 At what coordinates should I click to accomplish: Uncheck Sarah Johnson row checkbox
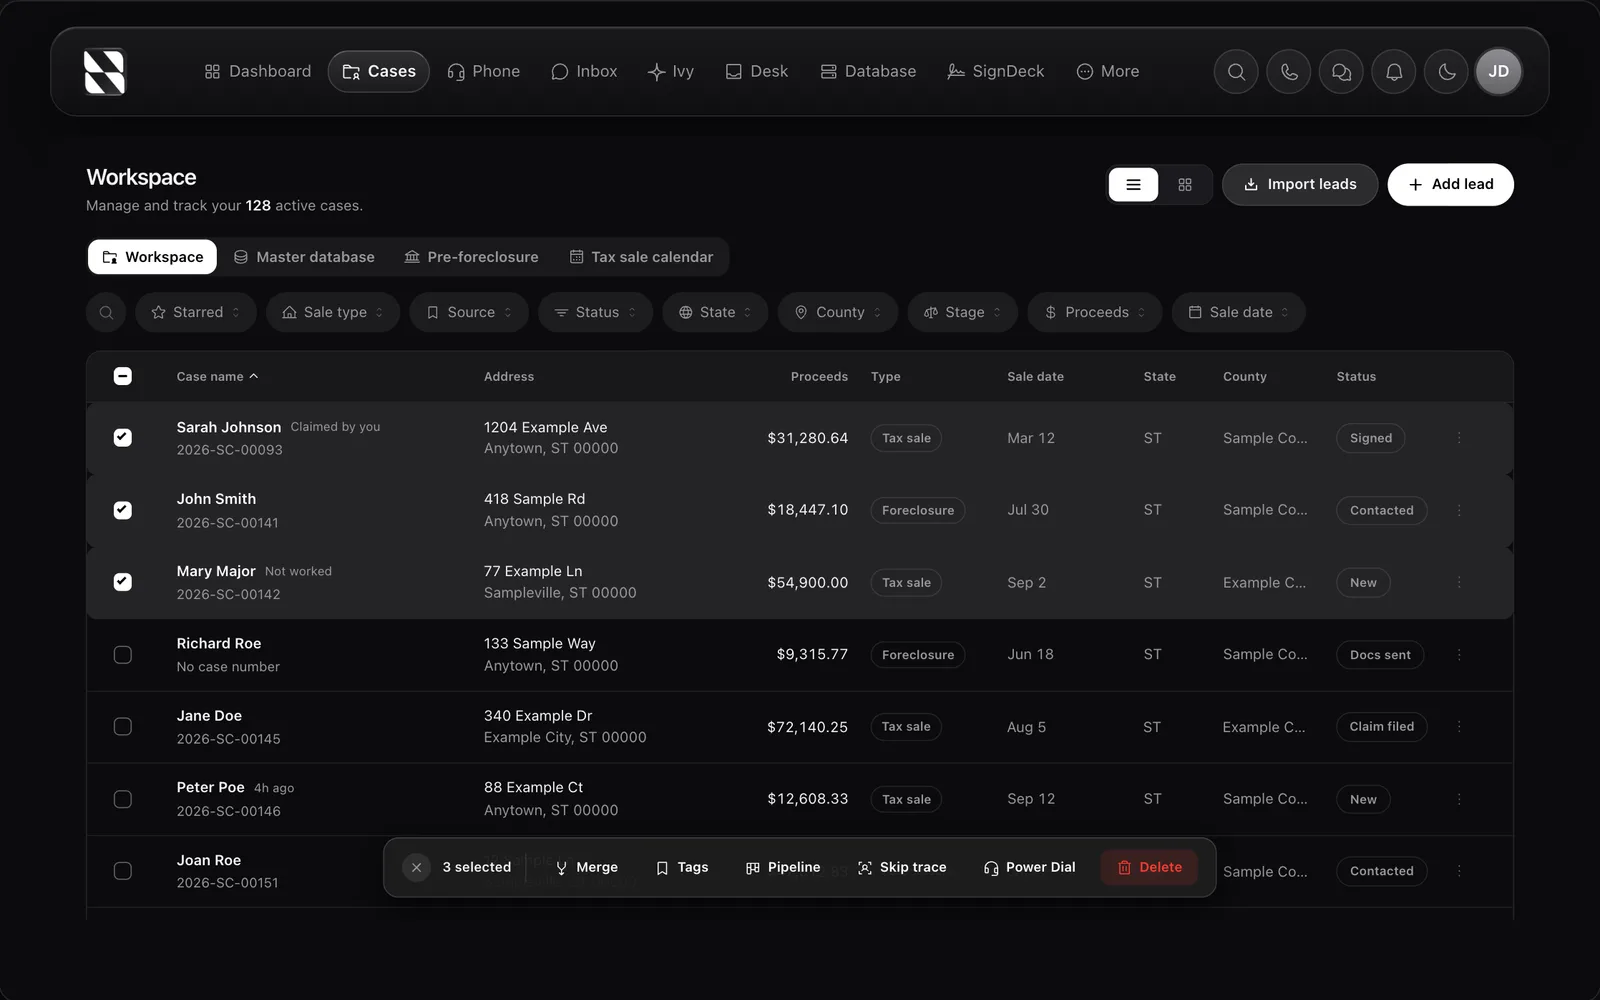point(122,438)
